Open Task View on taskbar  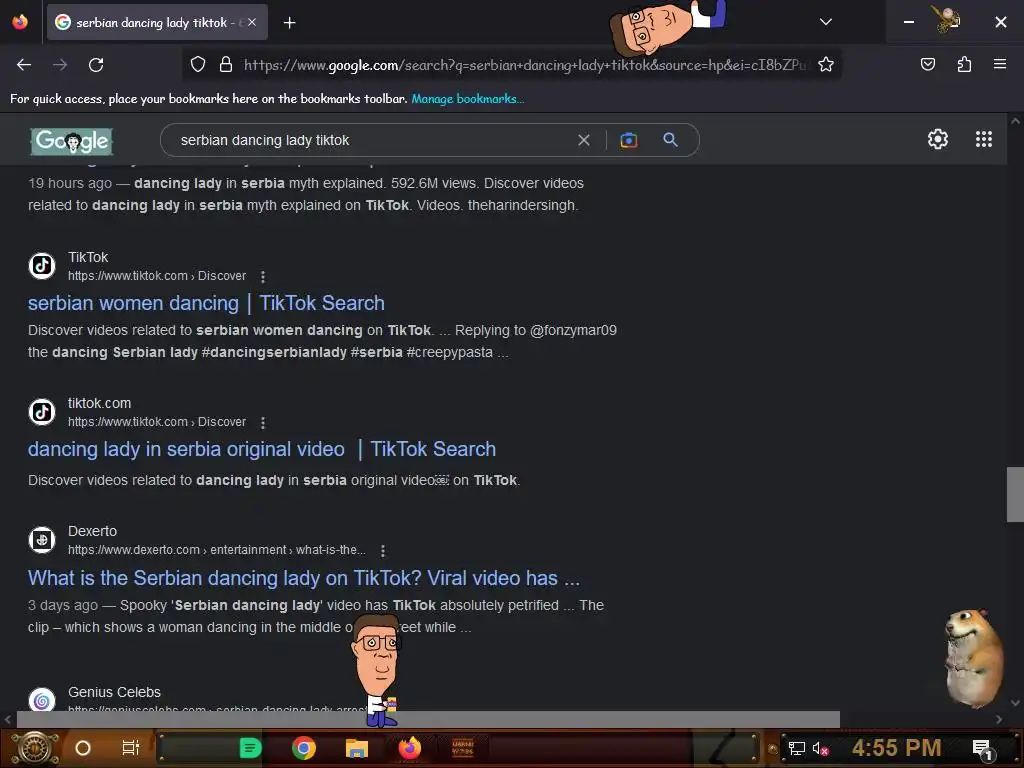coord(131,748)
